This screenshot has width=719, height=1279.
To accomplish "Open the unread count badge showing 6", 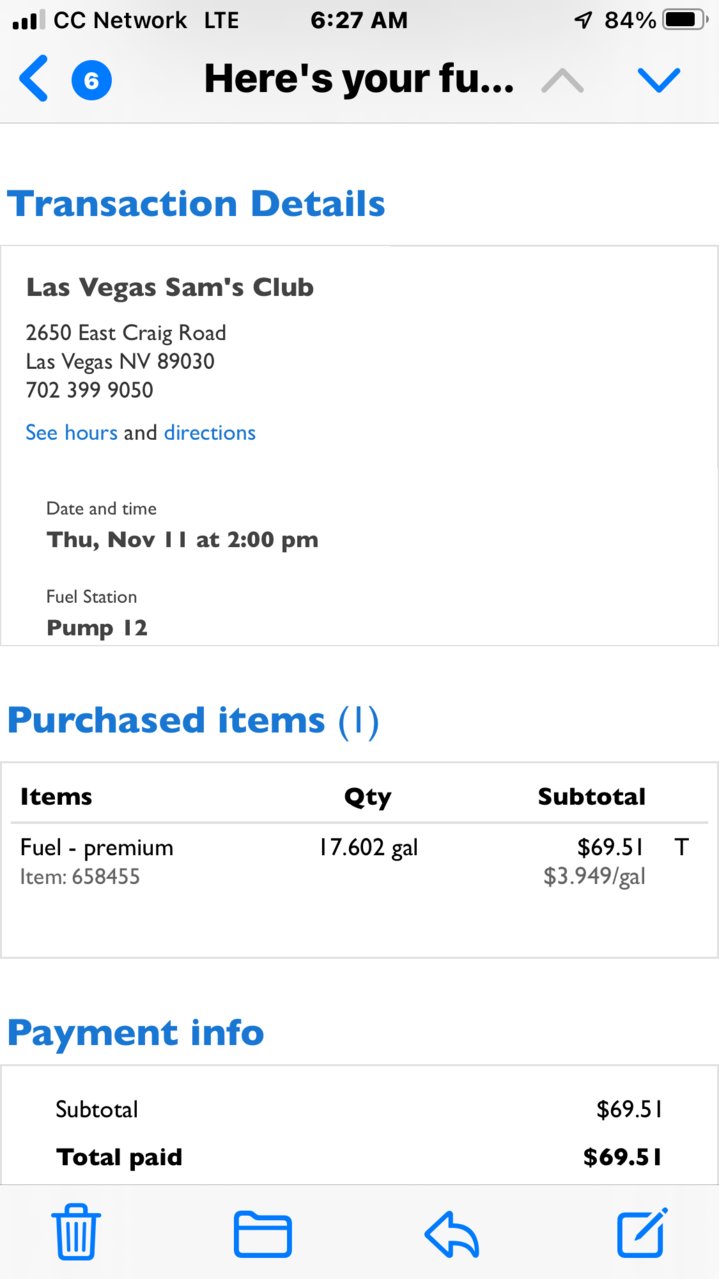I will (91, 80).
